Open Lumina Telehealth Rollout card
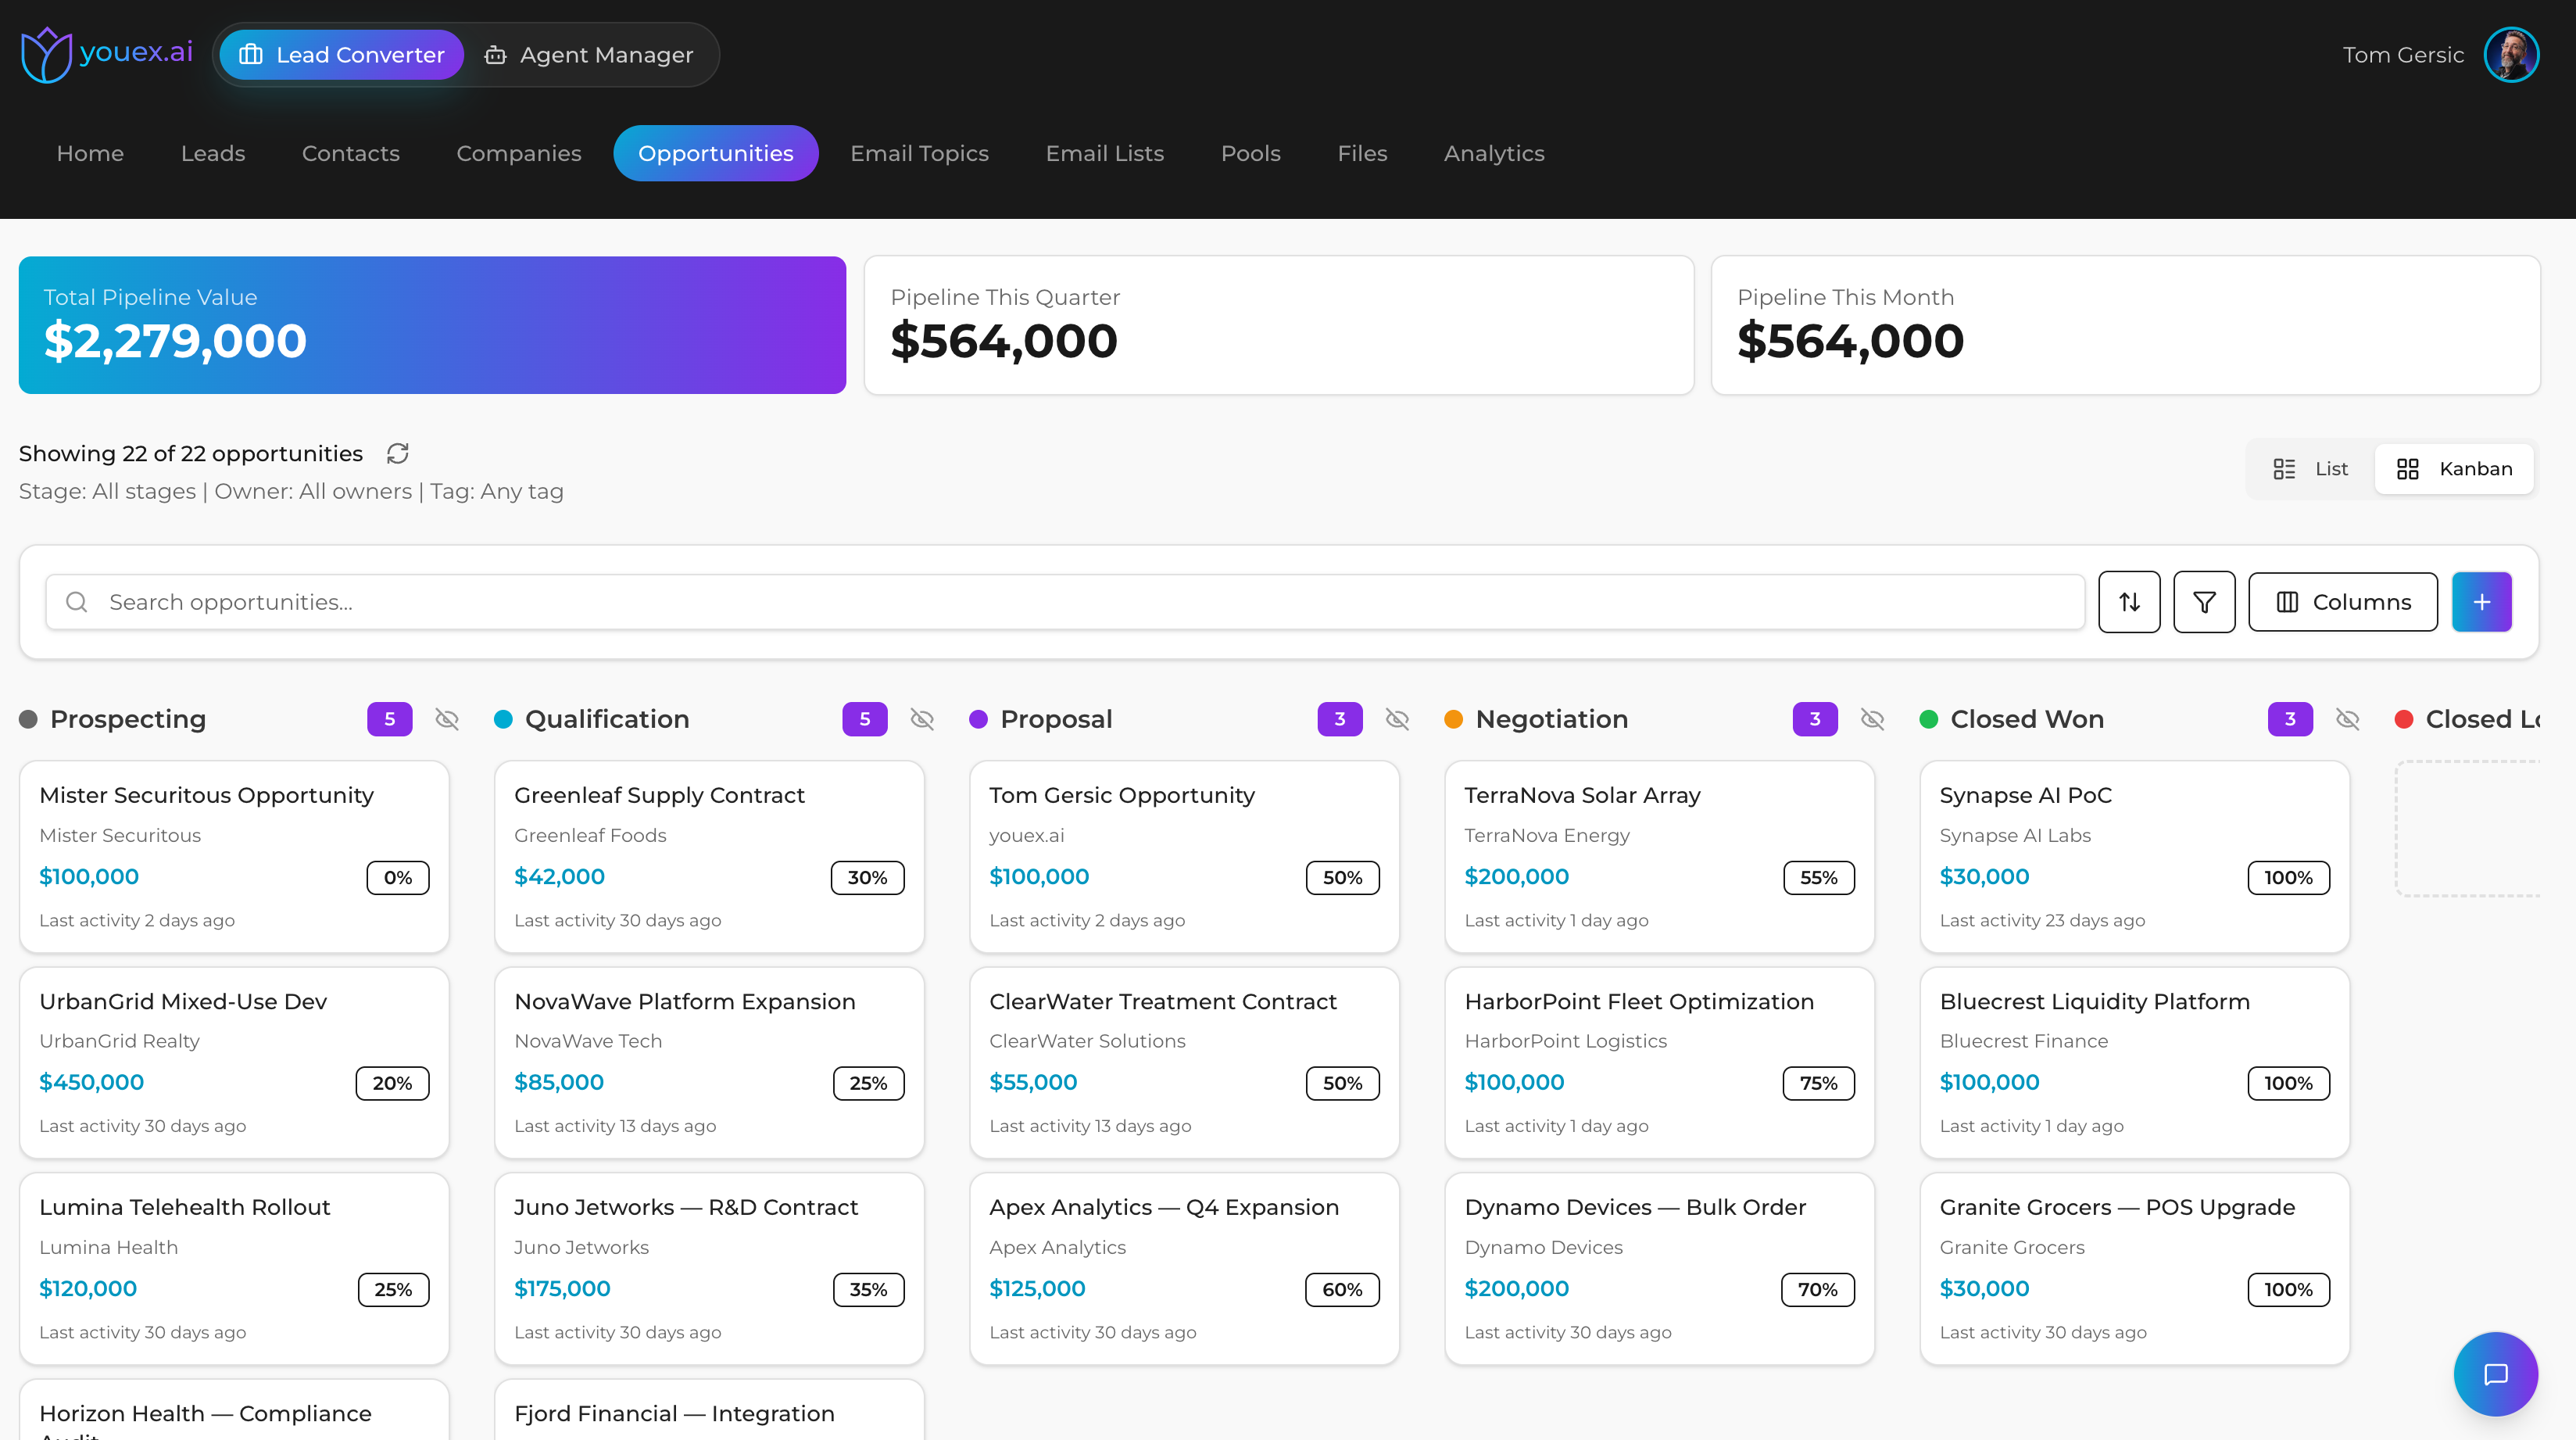 point(234,1269)
